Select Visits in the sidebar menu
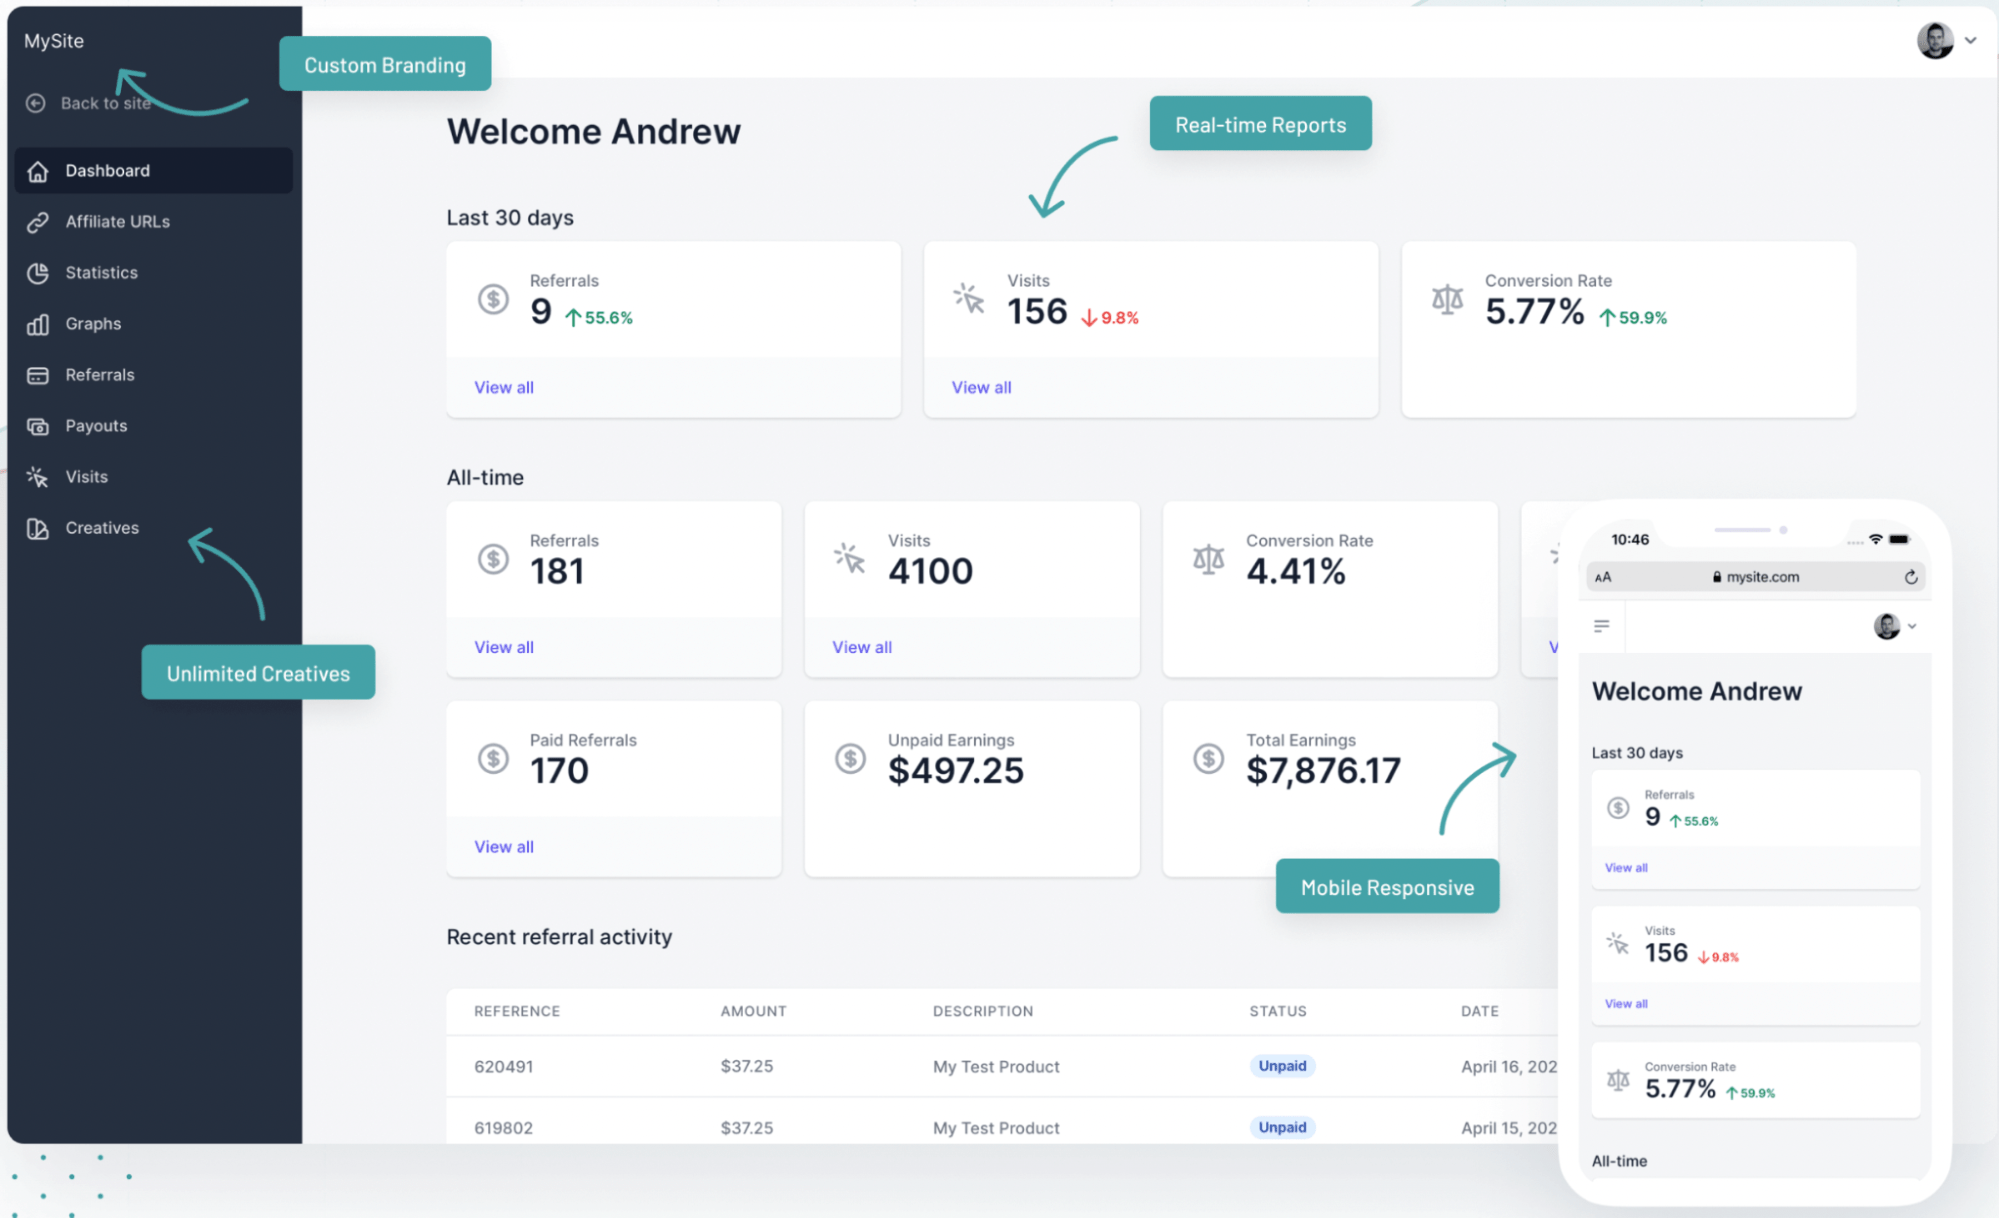The image size is (1999, 1219). tap(86, 476)
